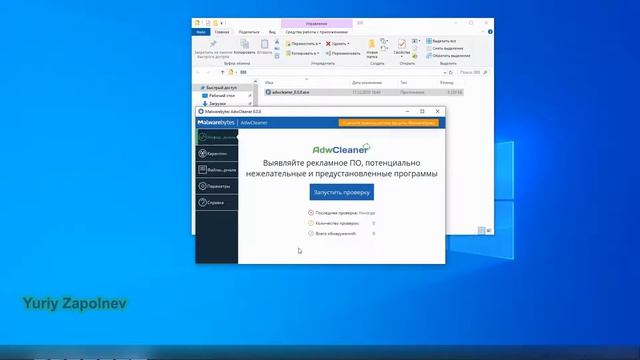This screenshot has width=640, height=360.
Task: Click the Explorer help question mark icon
Action: pos(490,31)
